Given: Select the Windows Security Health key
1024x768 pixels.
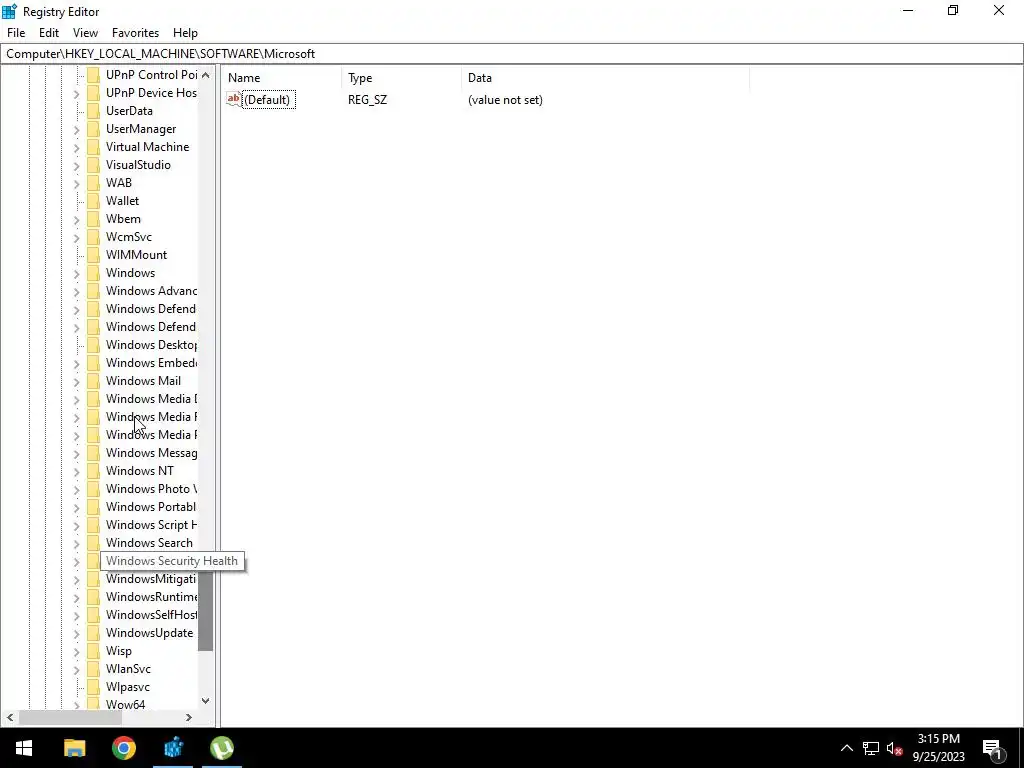Looking at the screenshot, I should point(172,561).
